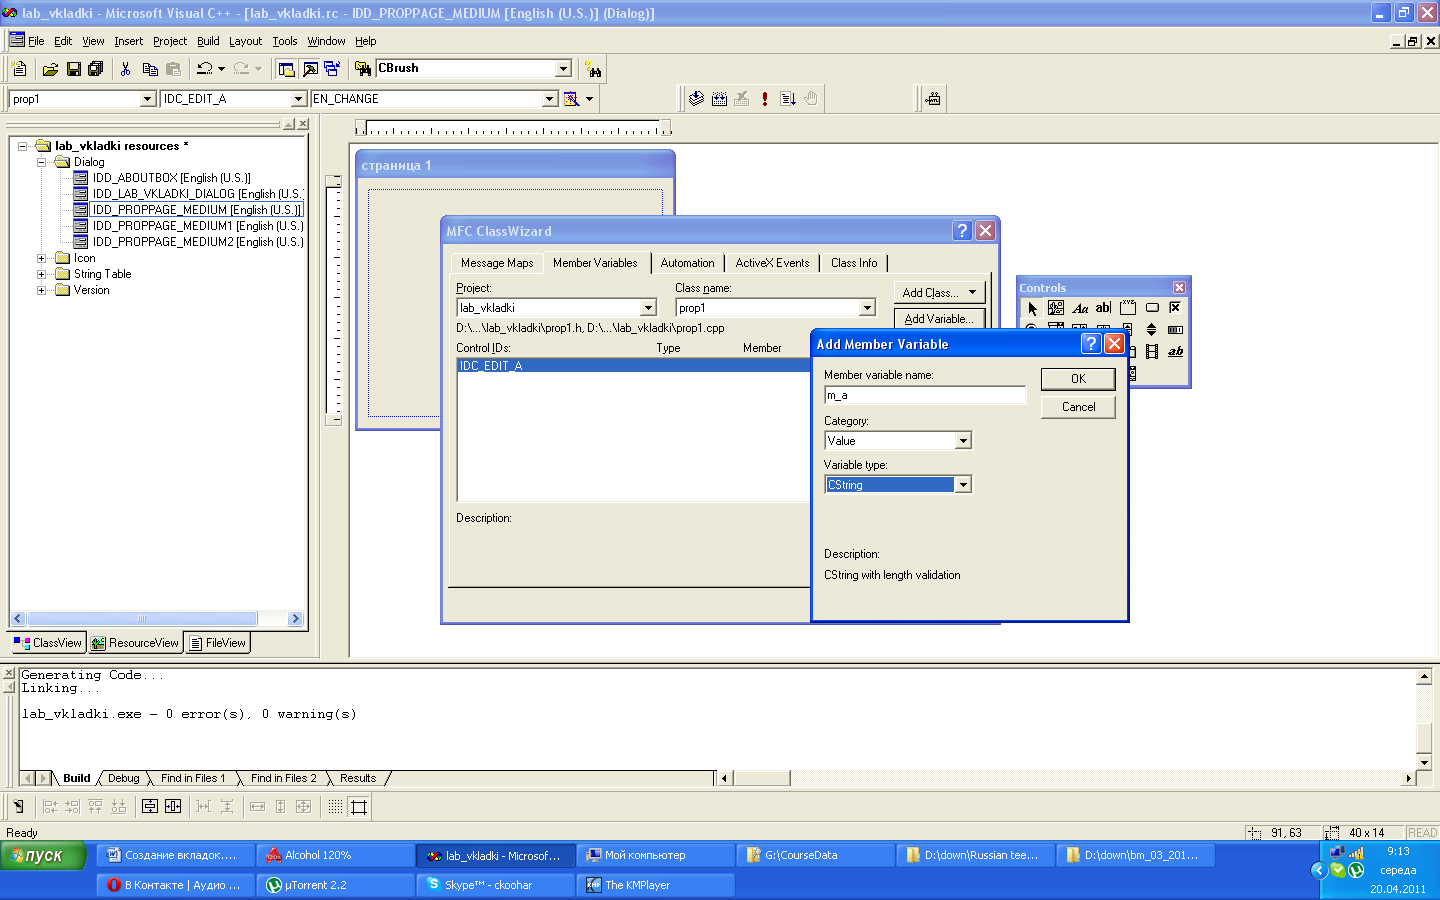
Task: Switch to the Debug output tab
Action: 124,778
